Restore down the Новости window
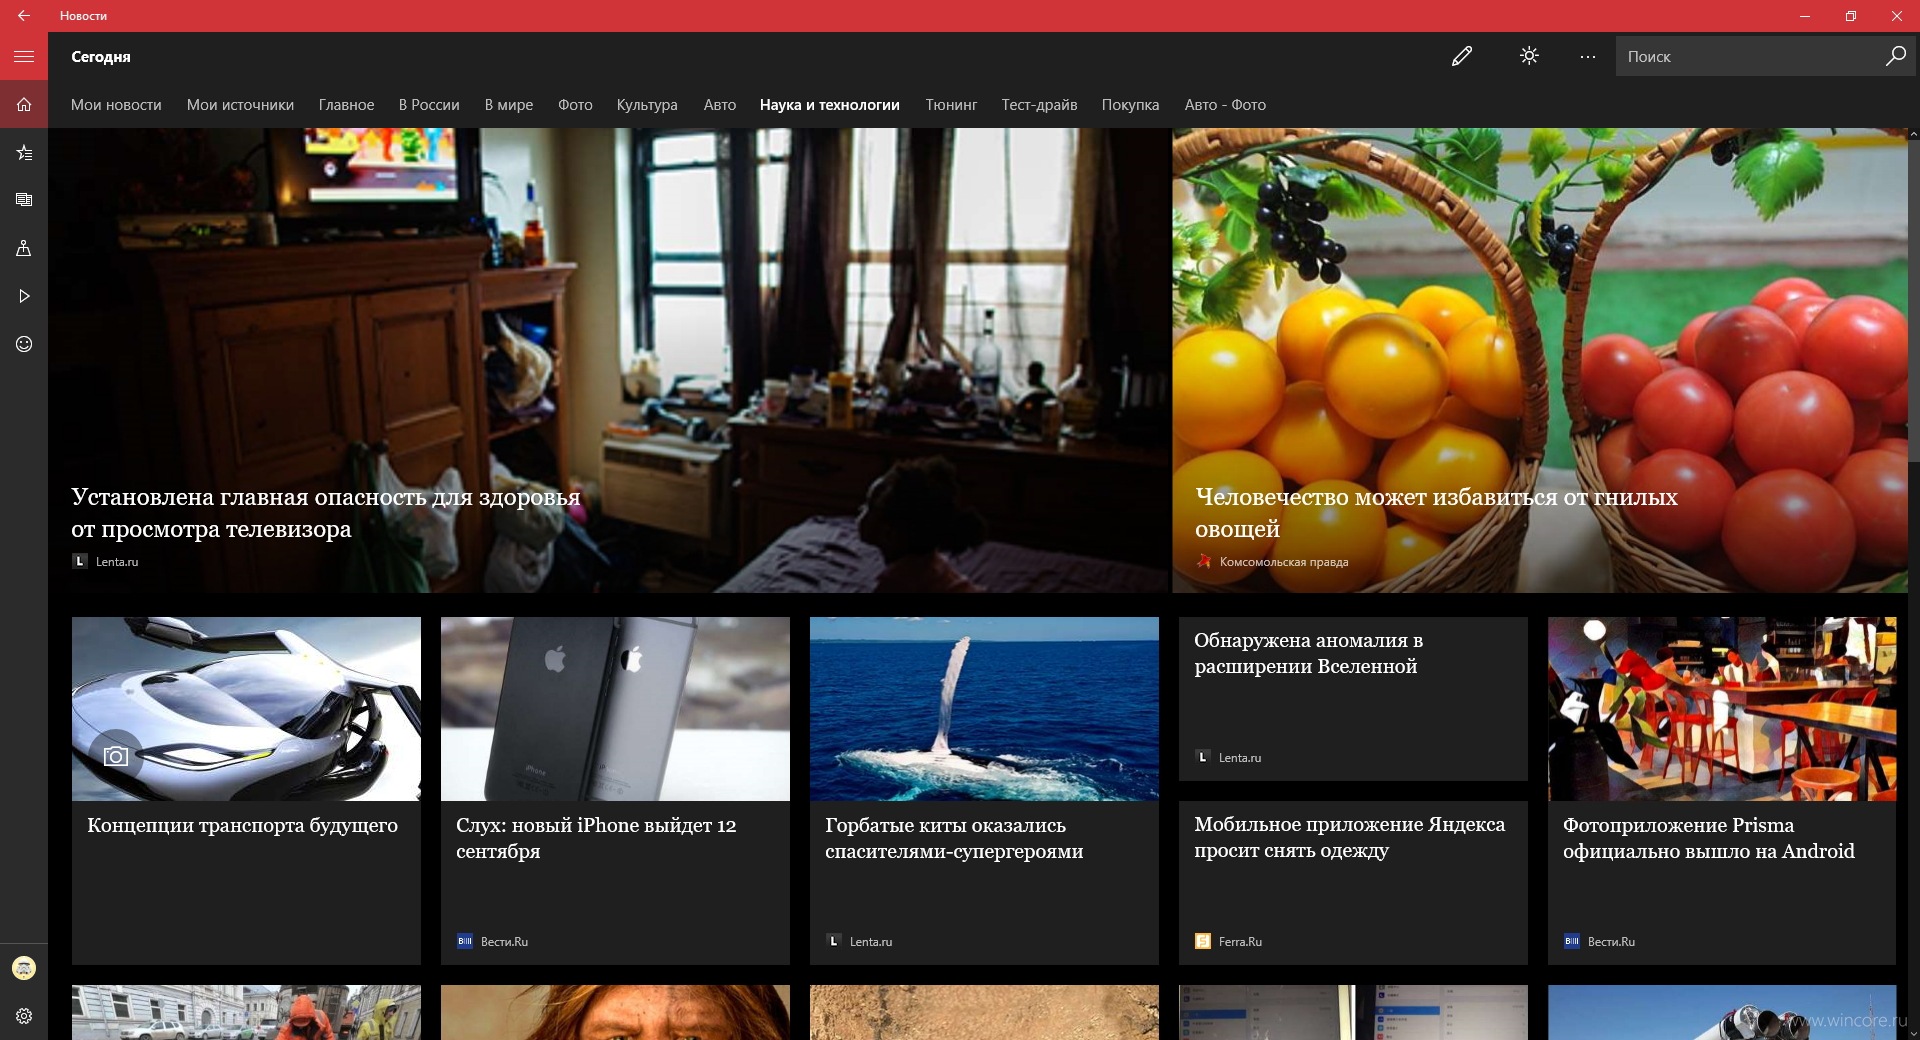Screen dimensions: 1920x1040 click(x=1851, y=16)
